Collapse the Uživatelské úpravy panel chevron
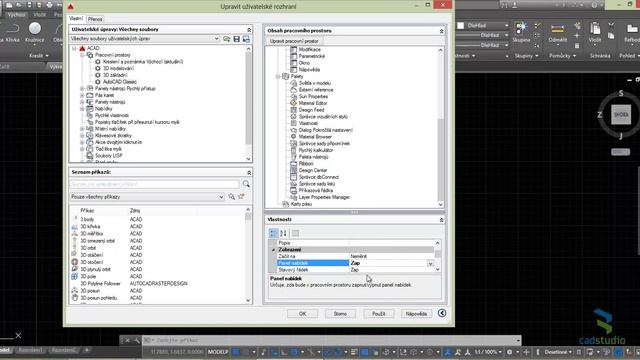Image resolution: width=640 pixels, height=360 pixels. point(249,30)
